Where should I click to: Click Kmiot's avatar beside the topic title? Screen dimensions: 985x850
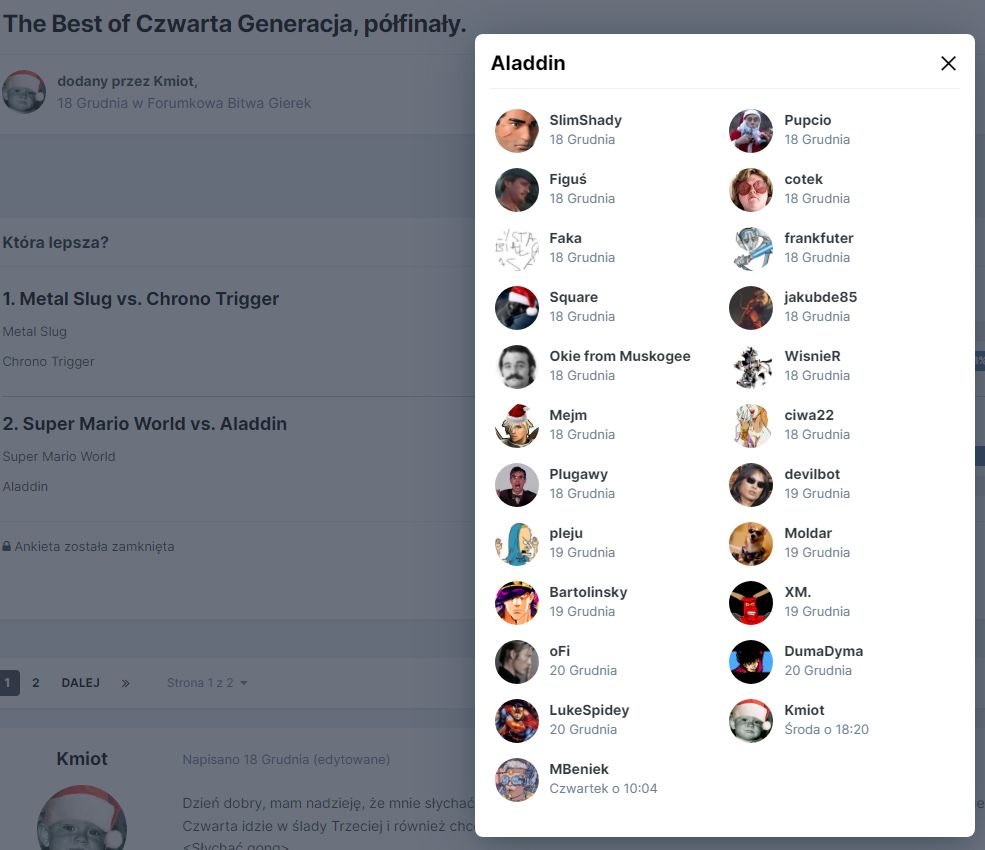(24, 92)
